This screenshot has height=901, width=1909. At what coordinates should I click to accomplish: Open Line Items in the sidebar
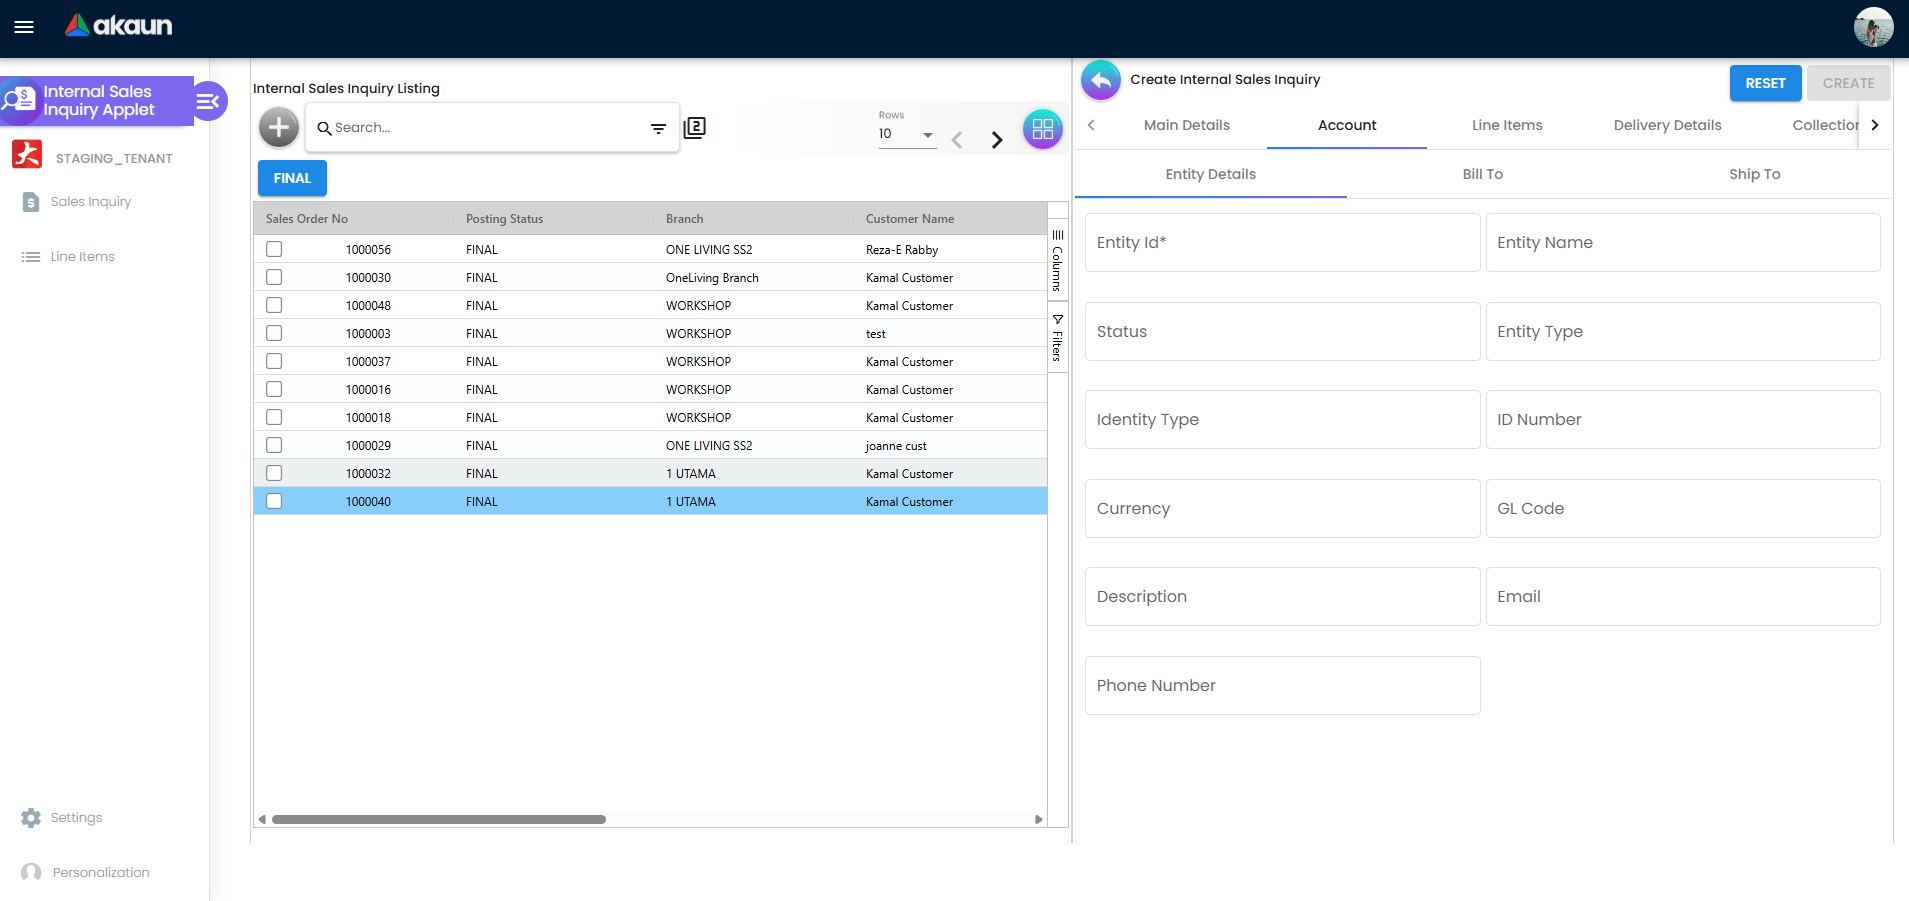[x=83, y=257]
